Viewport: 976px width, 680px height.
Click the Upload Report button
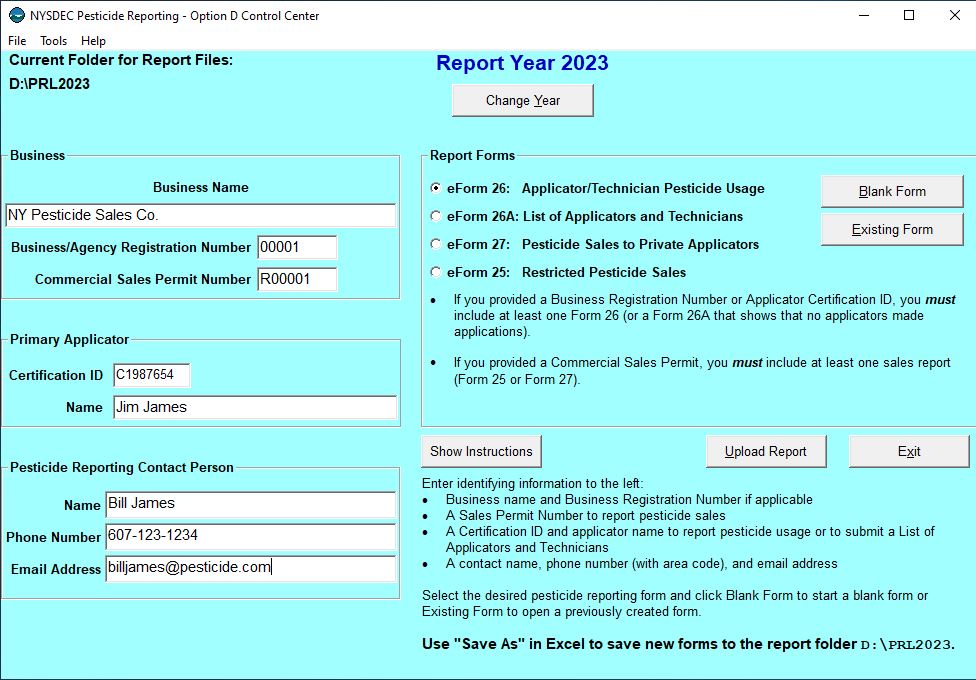coord(766,451)
